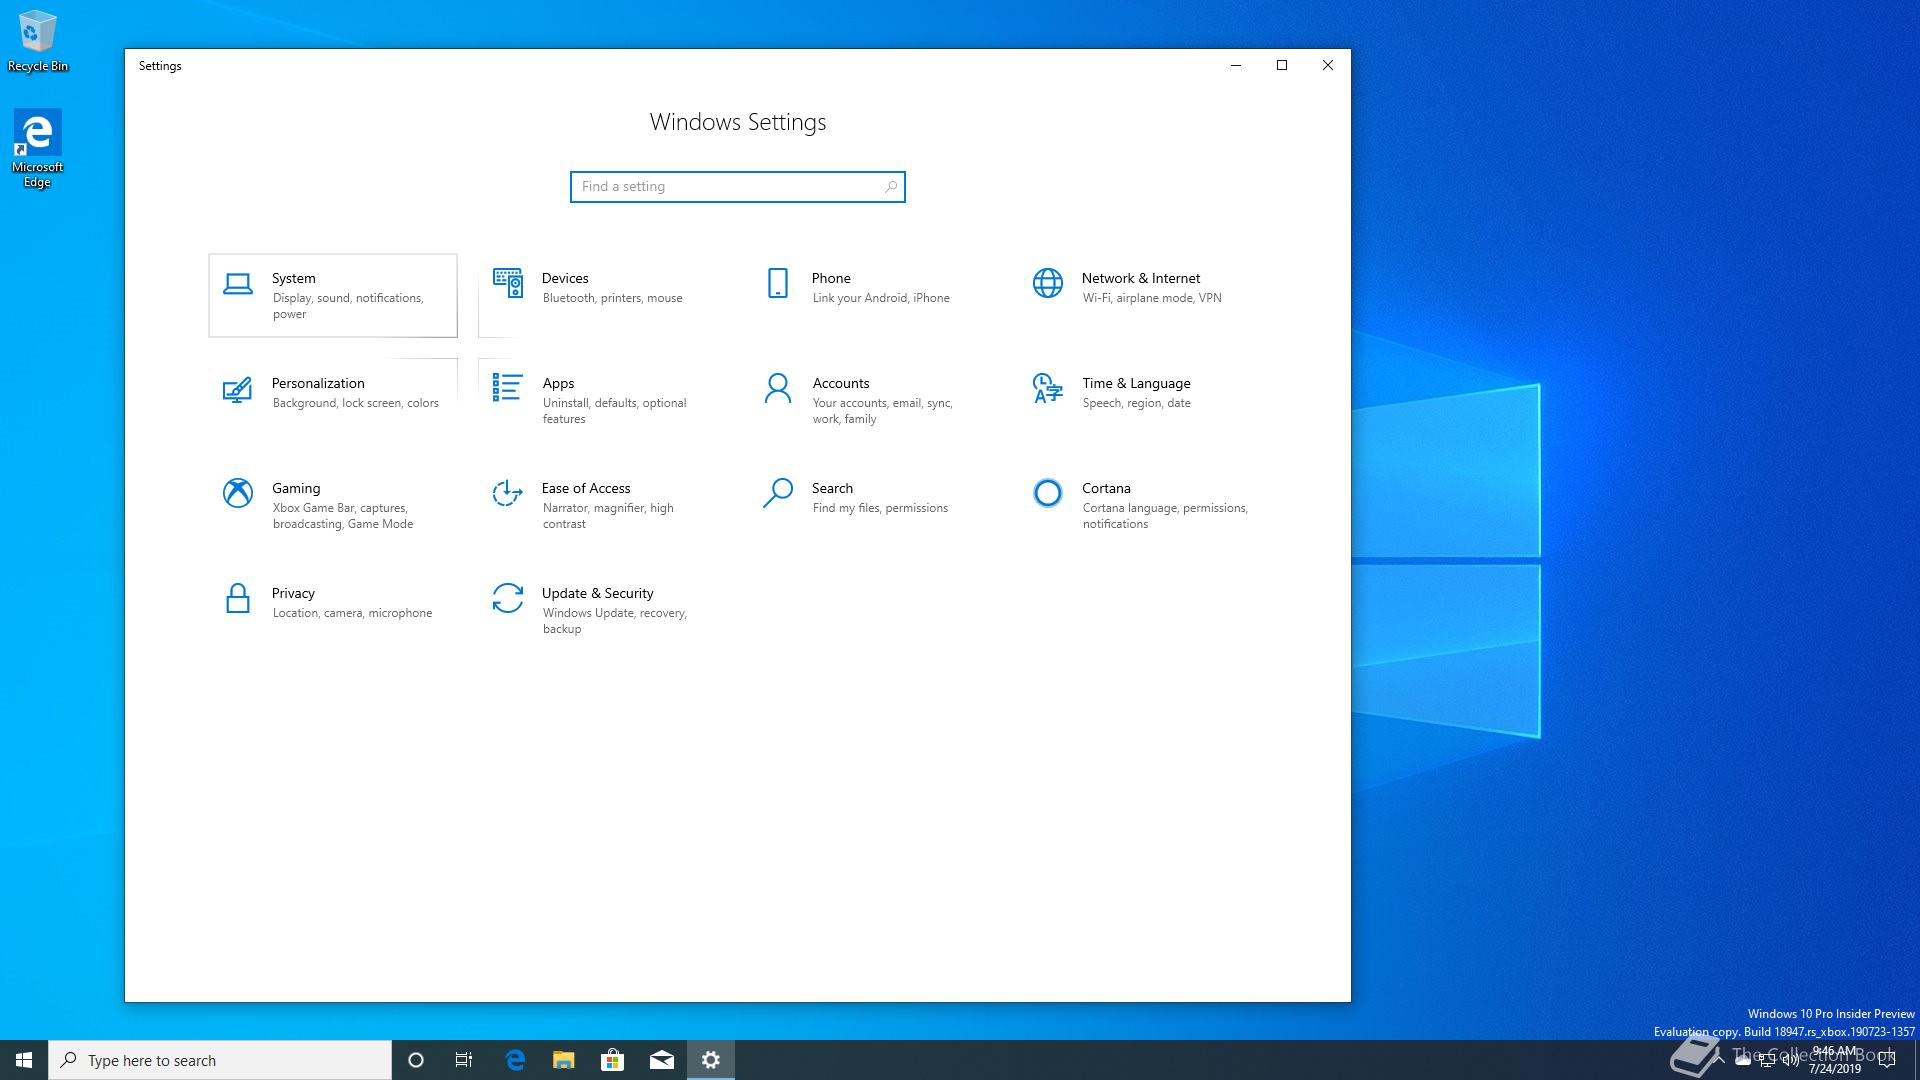Open Task View from the taskbar

(464, 1060)
